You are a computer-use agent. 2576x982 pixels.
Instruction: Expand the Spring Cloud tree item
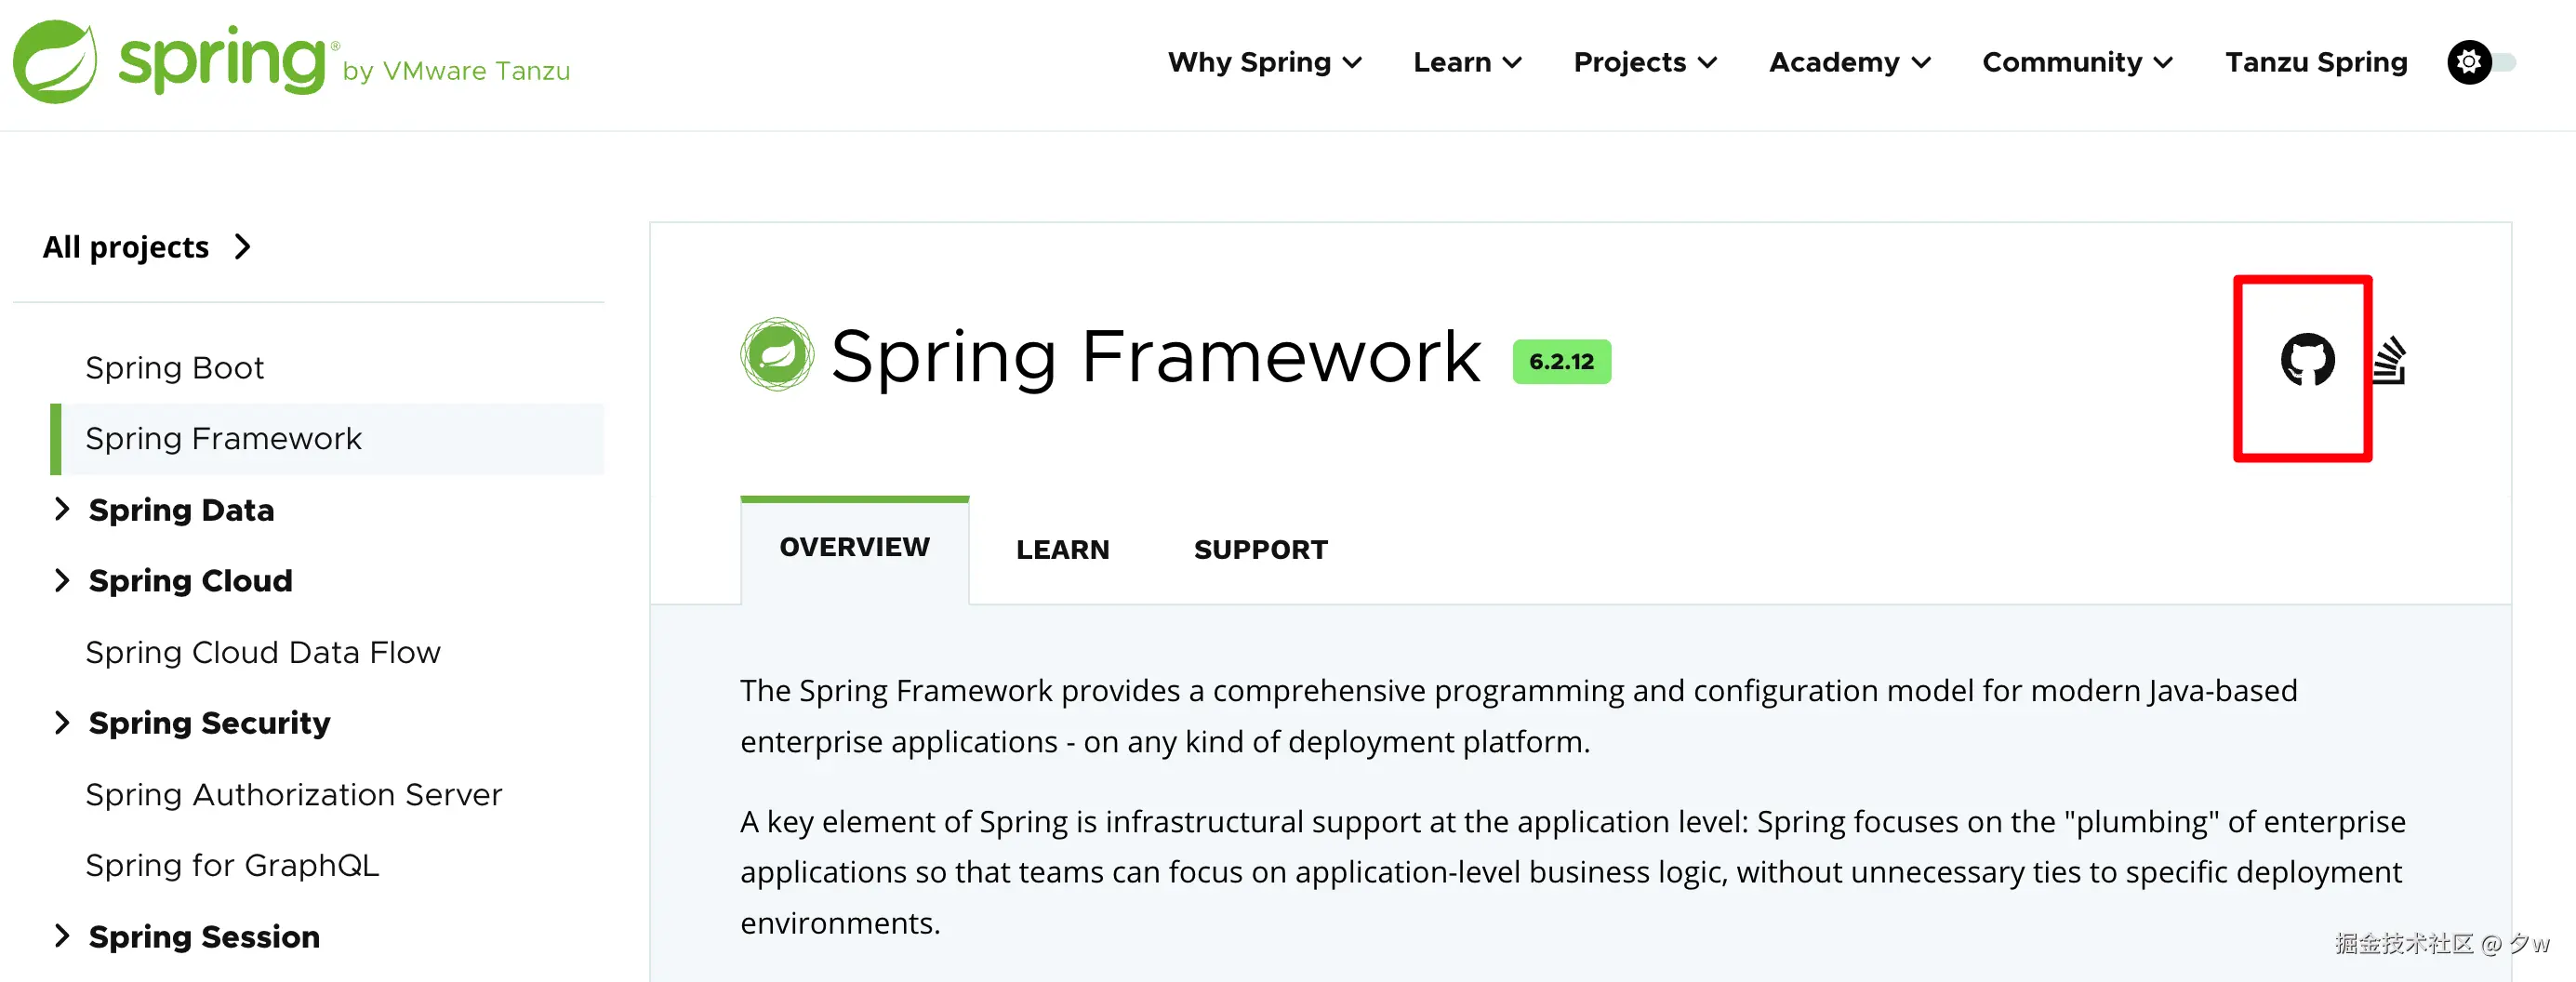(x=62, y=580)
